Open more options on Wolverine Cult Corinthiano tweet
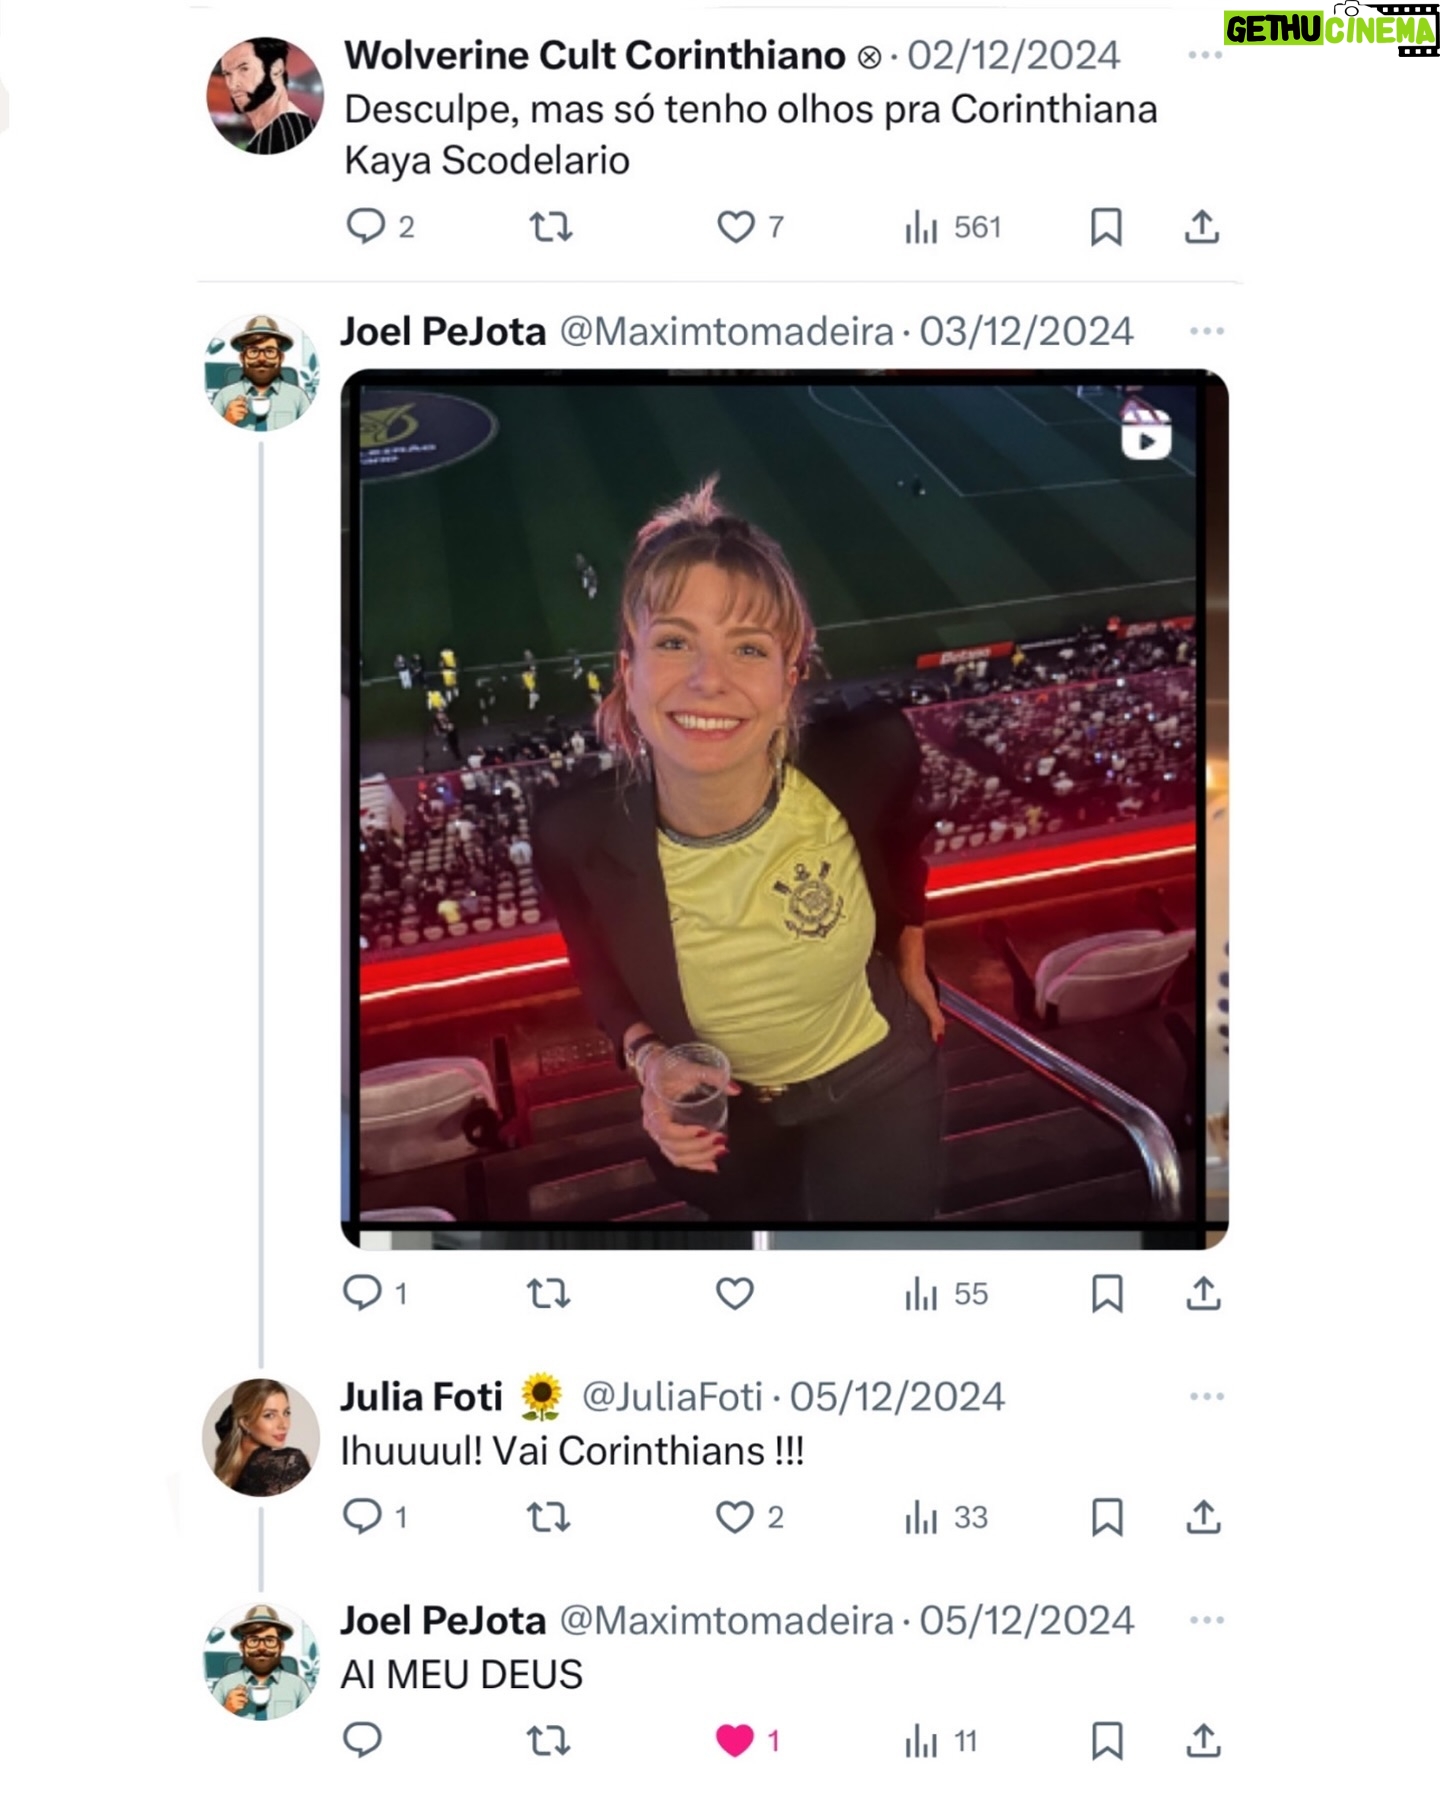Viewport: 1440px width, 1800px height. click(x=1206, y=55)
